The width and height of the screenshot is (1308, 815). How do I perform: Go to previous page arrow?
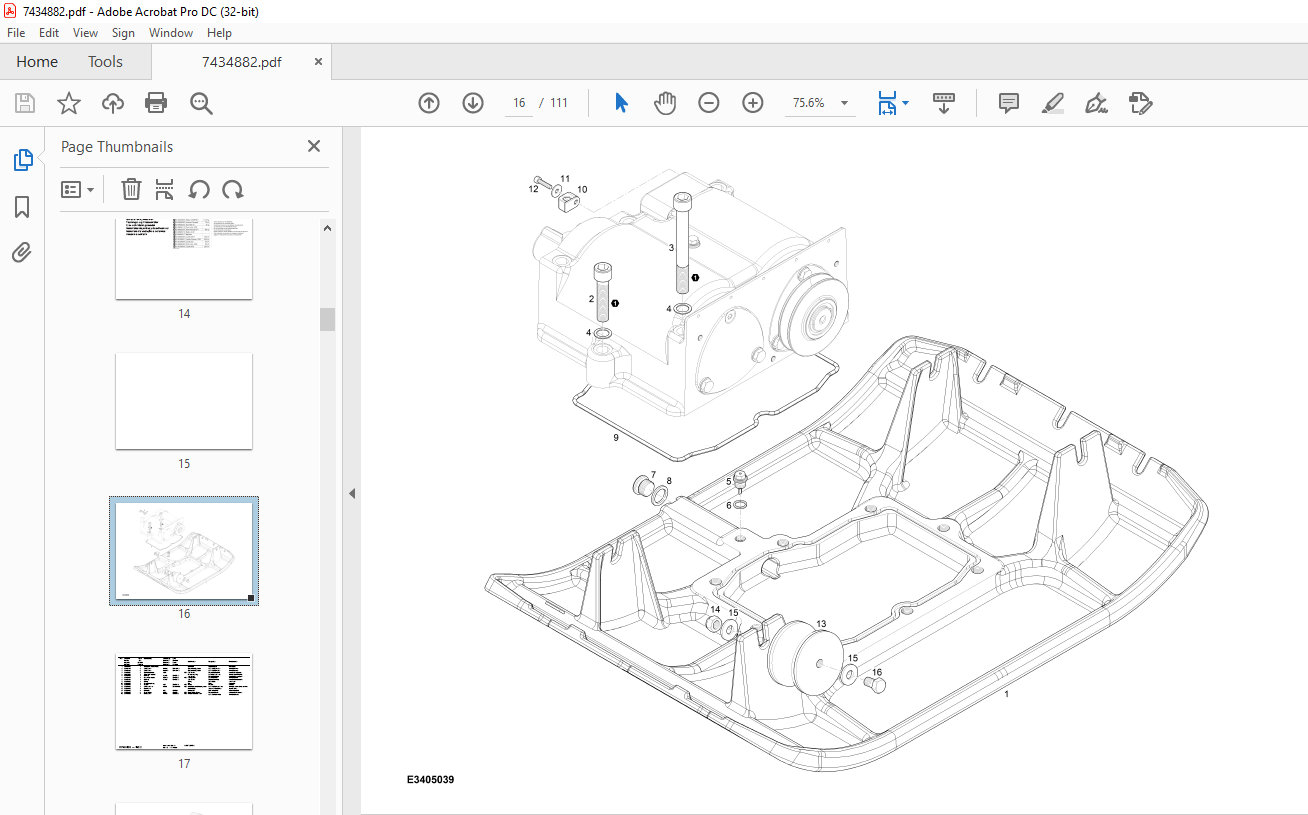point(429,103)
